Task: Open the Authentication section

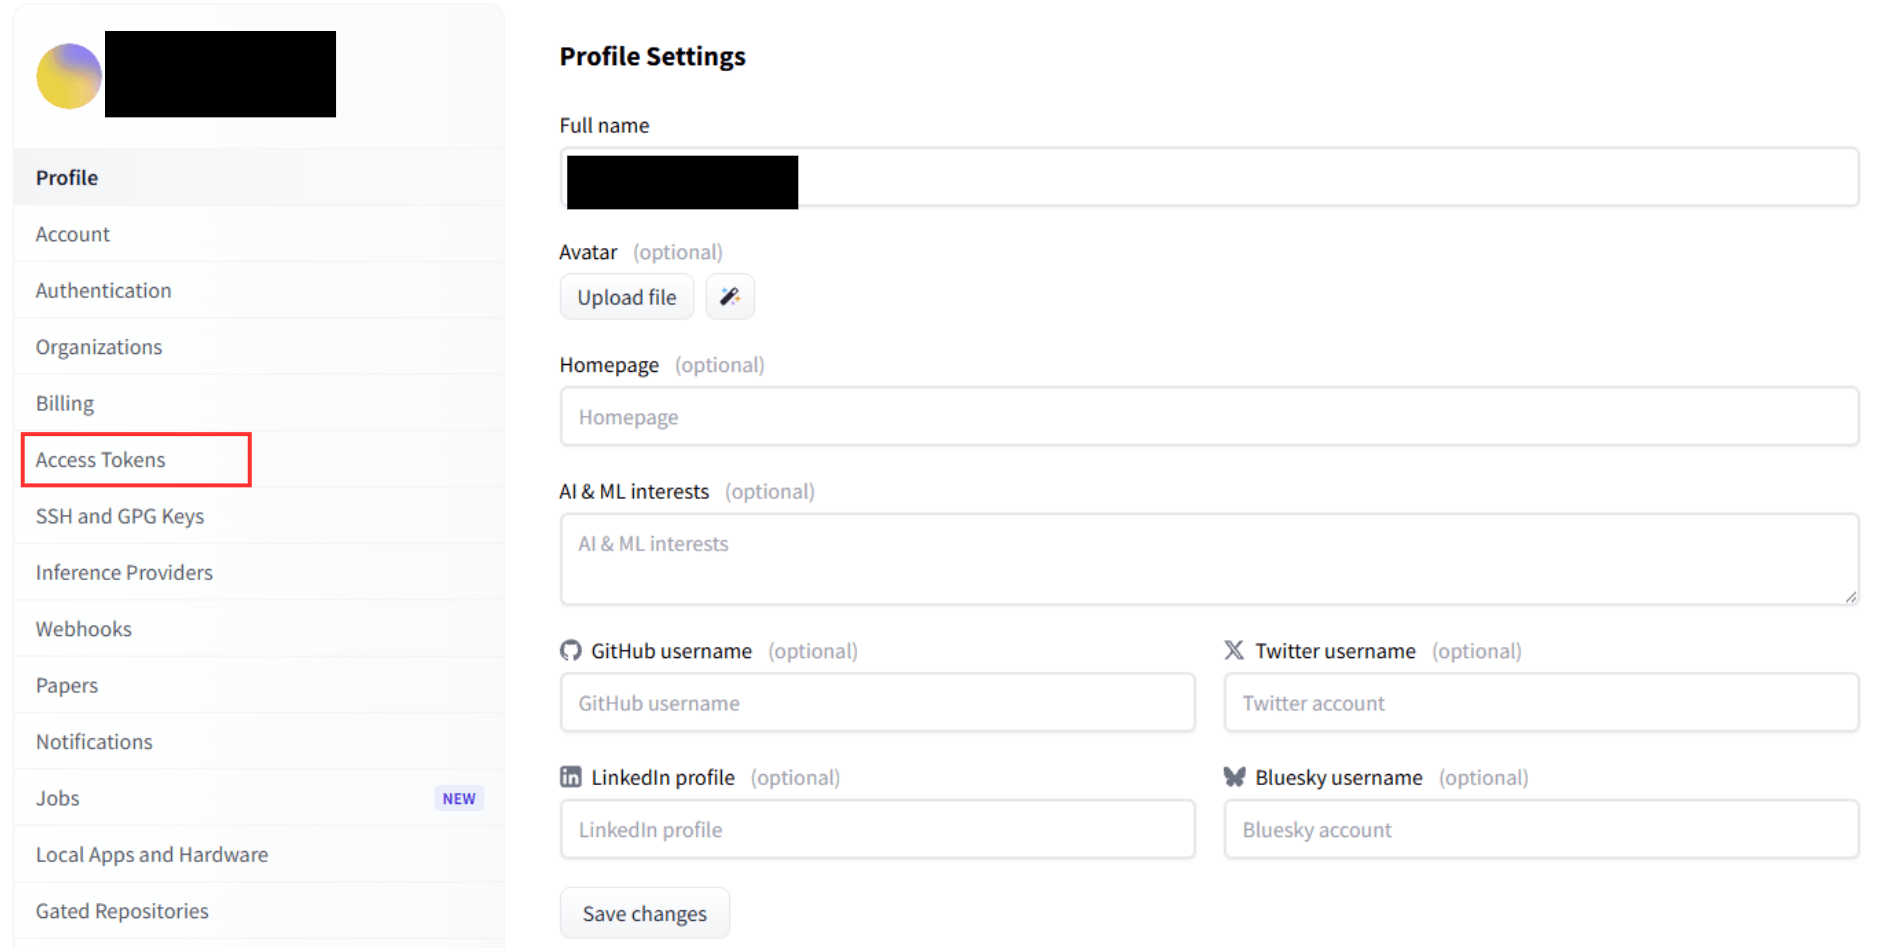Action: (104, 291)
